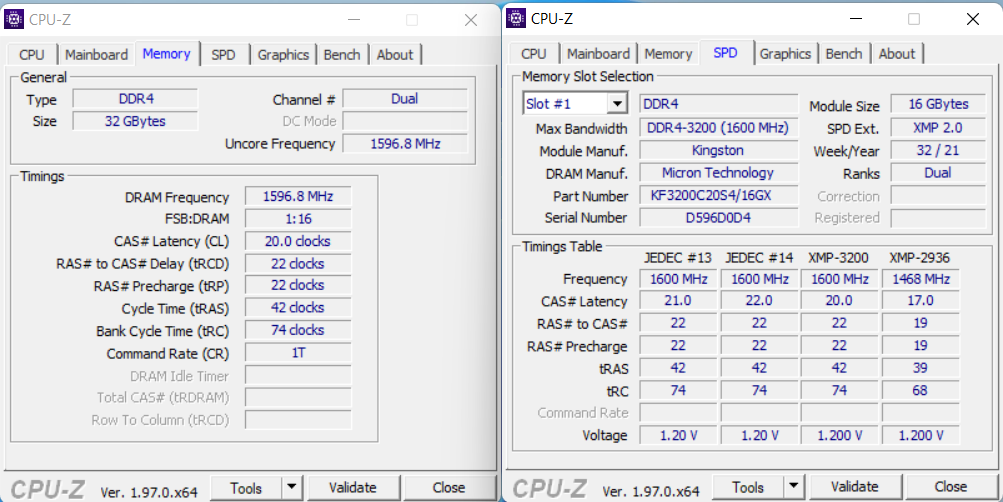Switch to Bench tab in right window

point(844,54)
